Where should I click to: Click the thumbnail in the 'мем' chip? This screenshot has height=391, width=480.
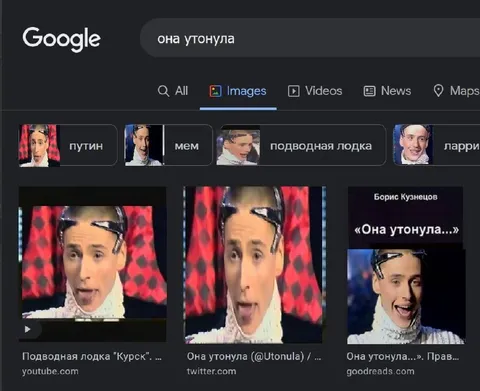(144, 145)
